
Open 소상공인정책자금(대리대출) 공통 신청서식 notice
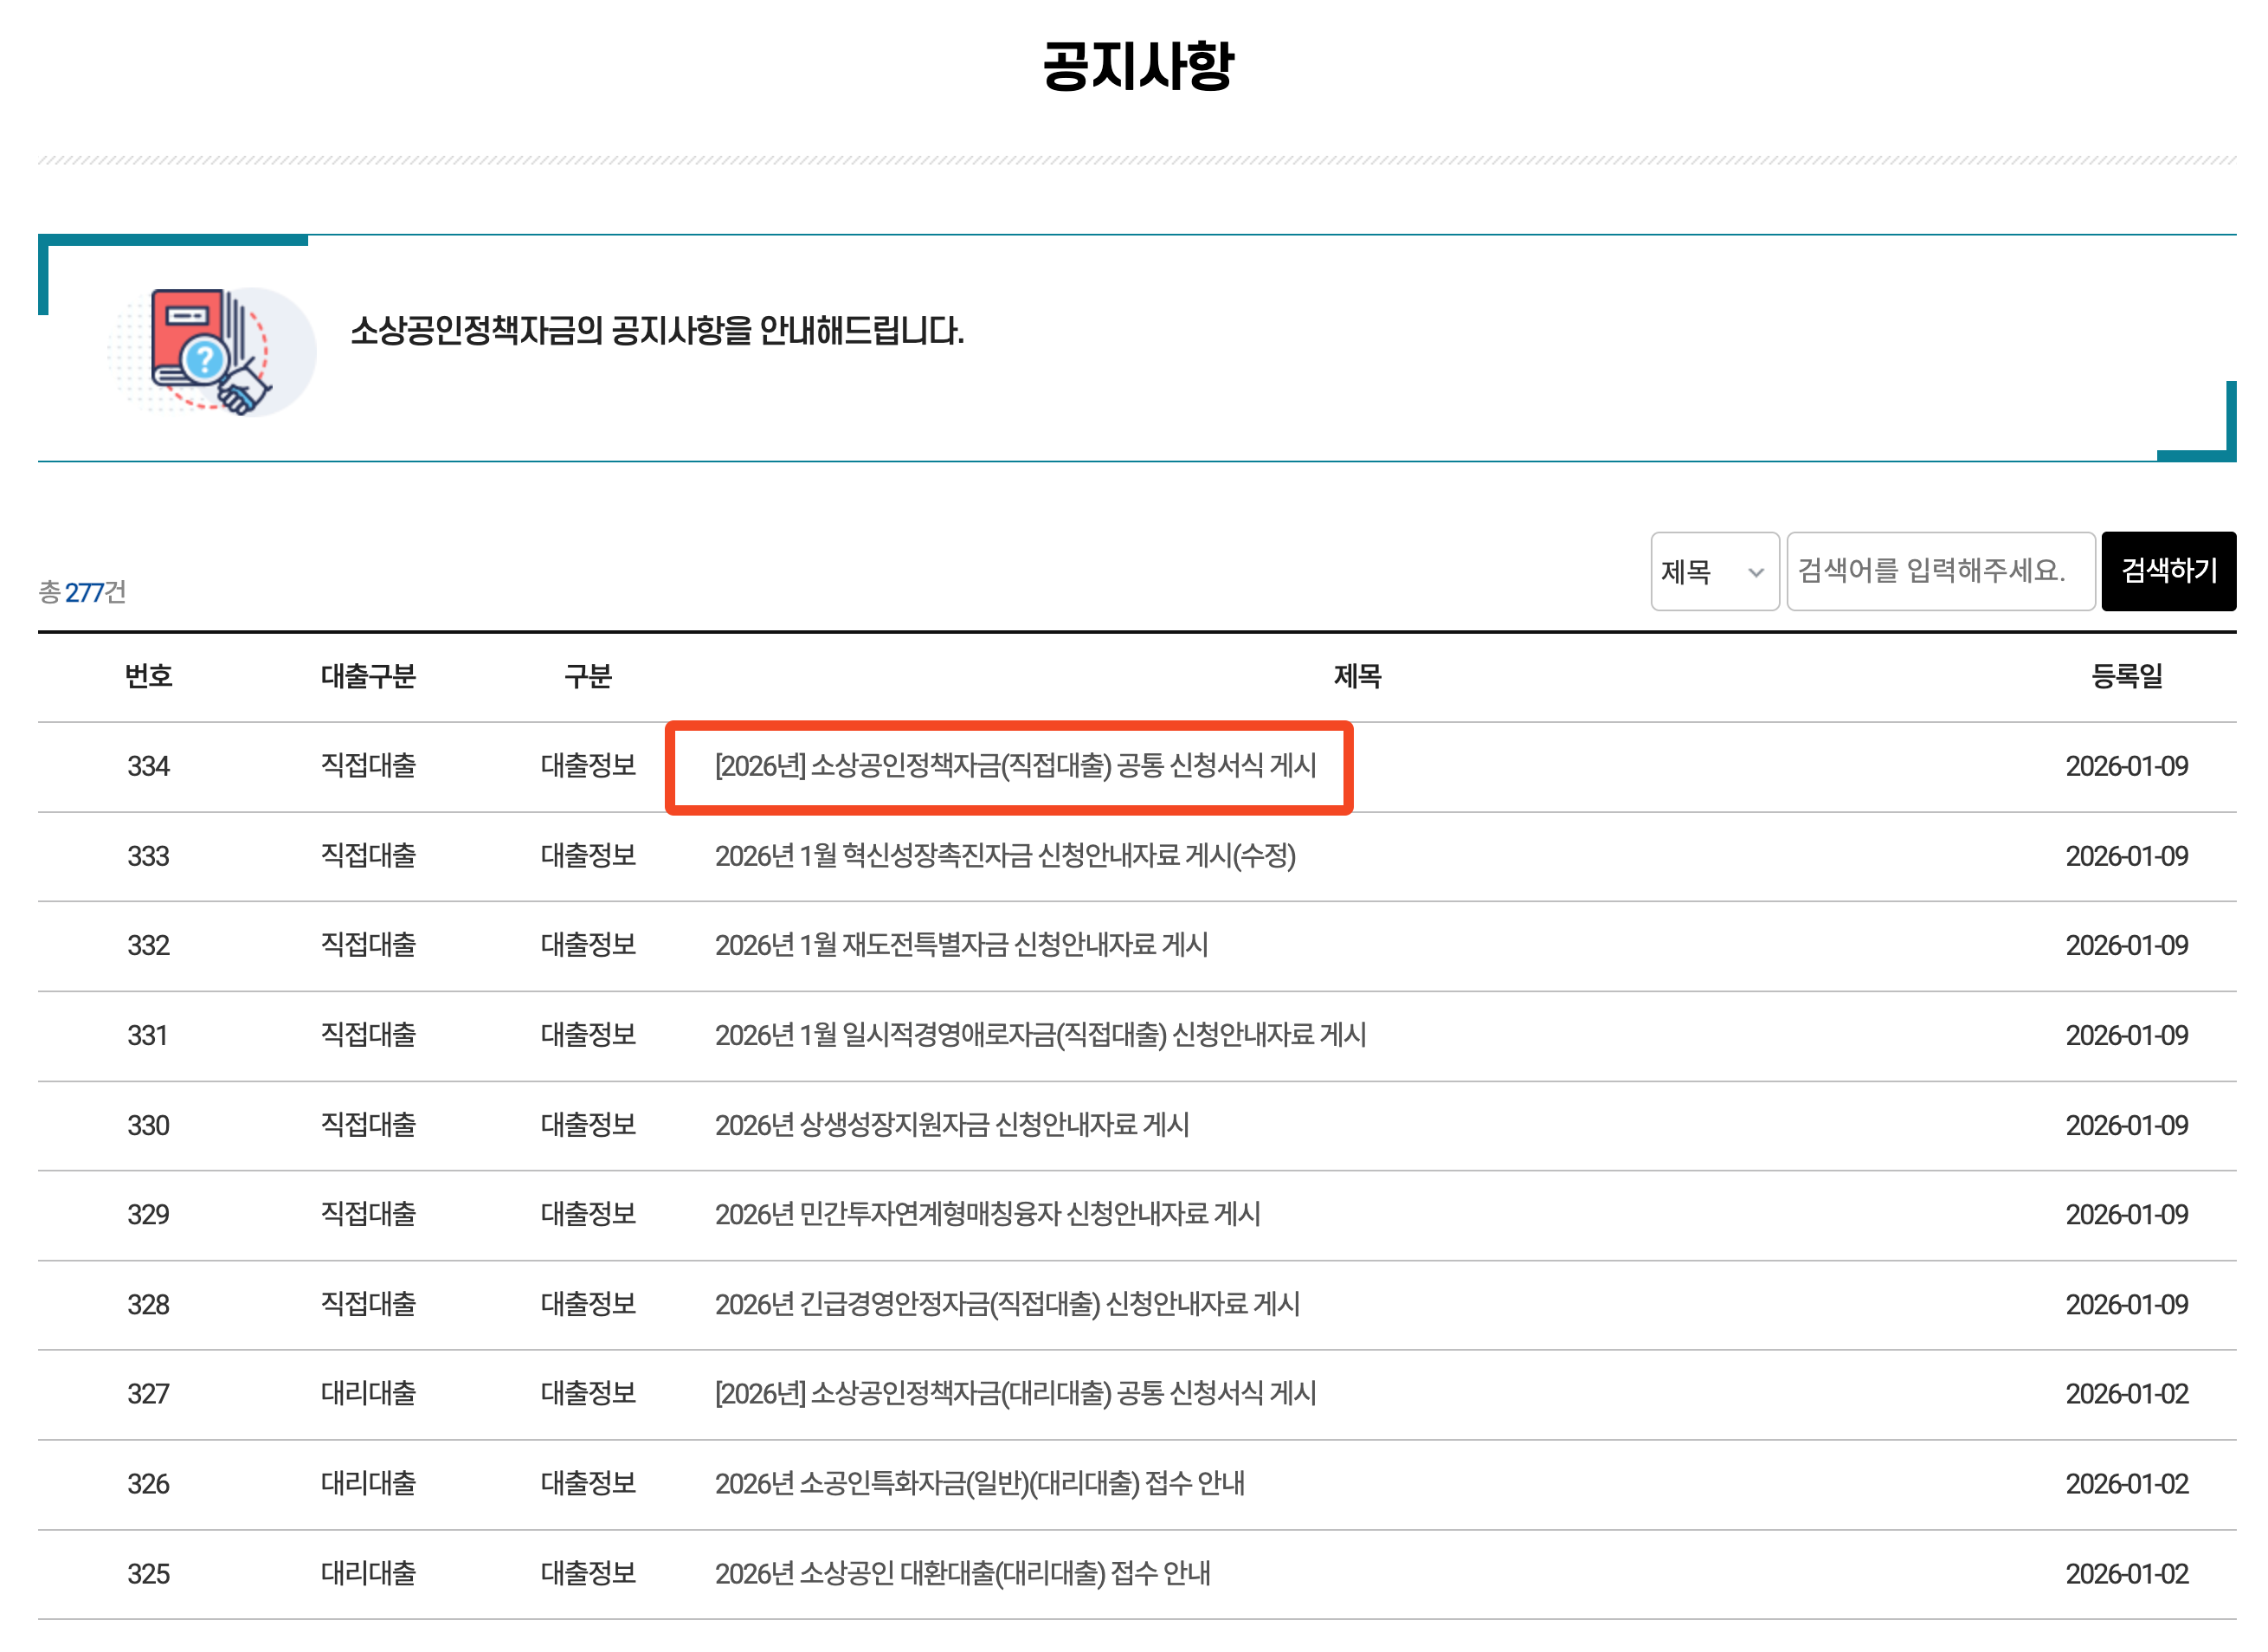pyautogui.click(x=1014, y=1393)
